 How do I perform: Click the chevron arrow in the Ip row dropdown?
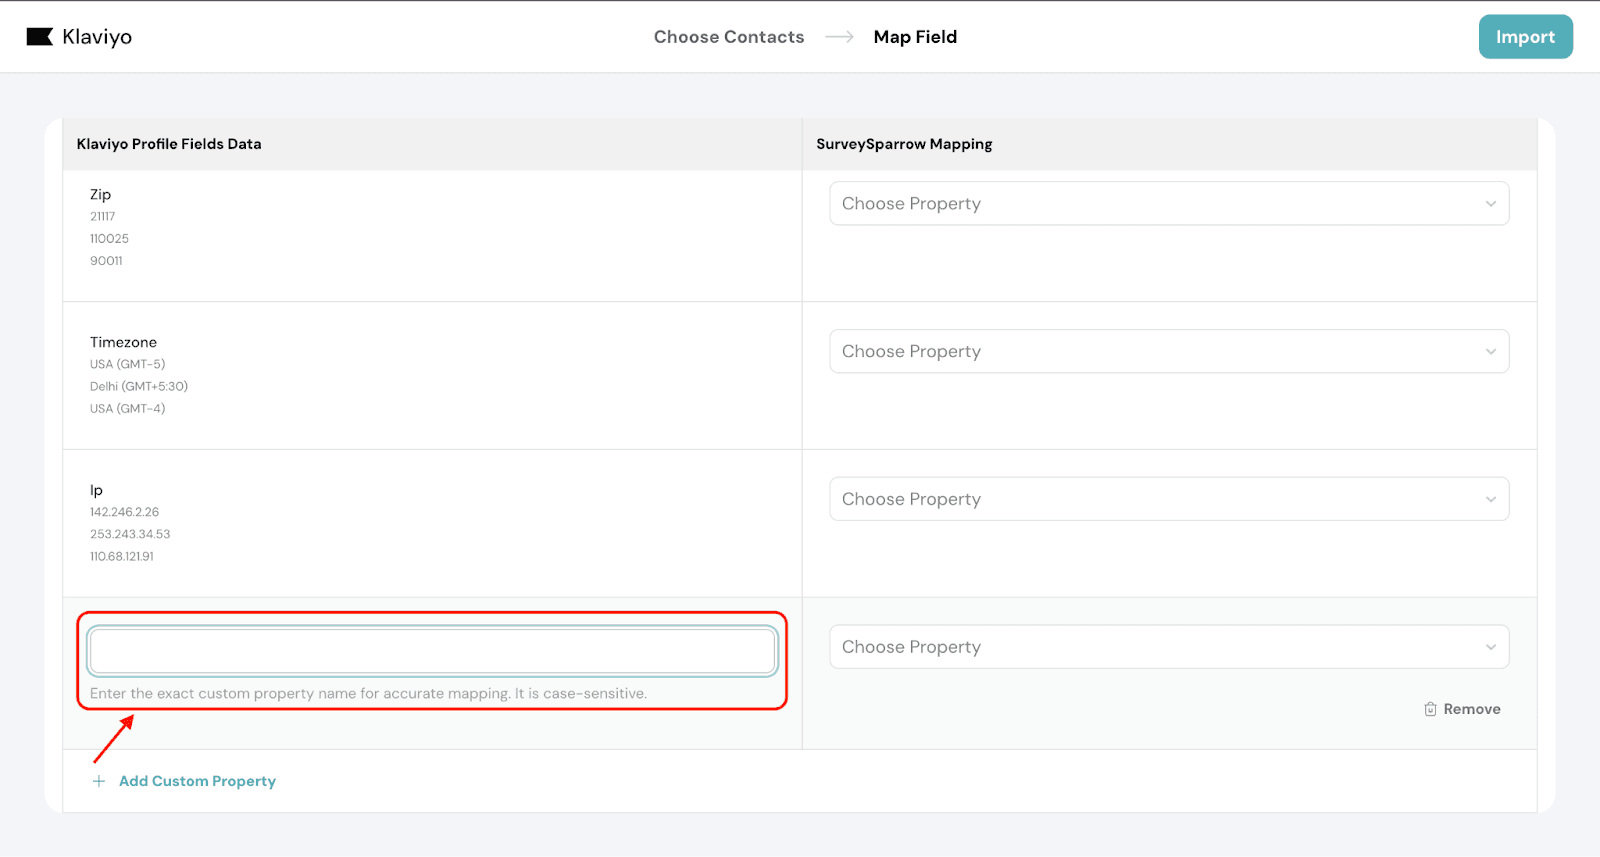tap(1490, 500)
